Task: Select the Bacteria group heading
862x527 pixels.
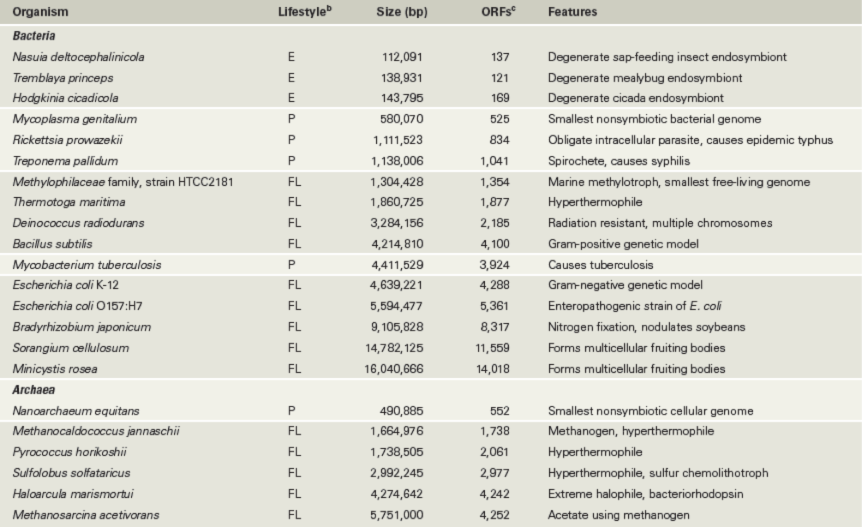Action: 34,36
